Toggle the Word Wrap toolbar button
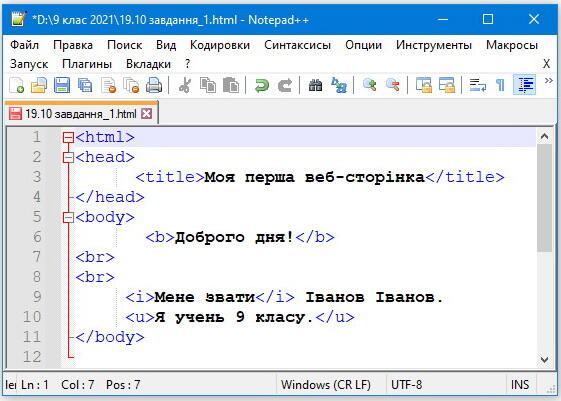This screenshot has width=561, height=401. coord(477,85)
